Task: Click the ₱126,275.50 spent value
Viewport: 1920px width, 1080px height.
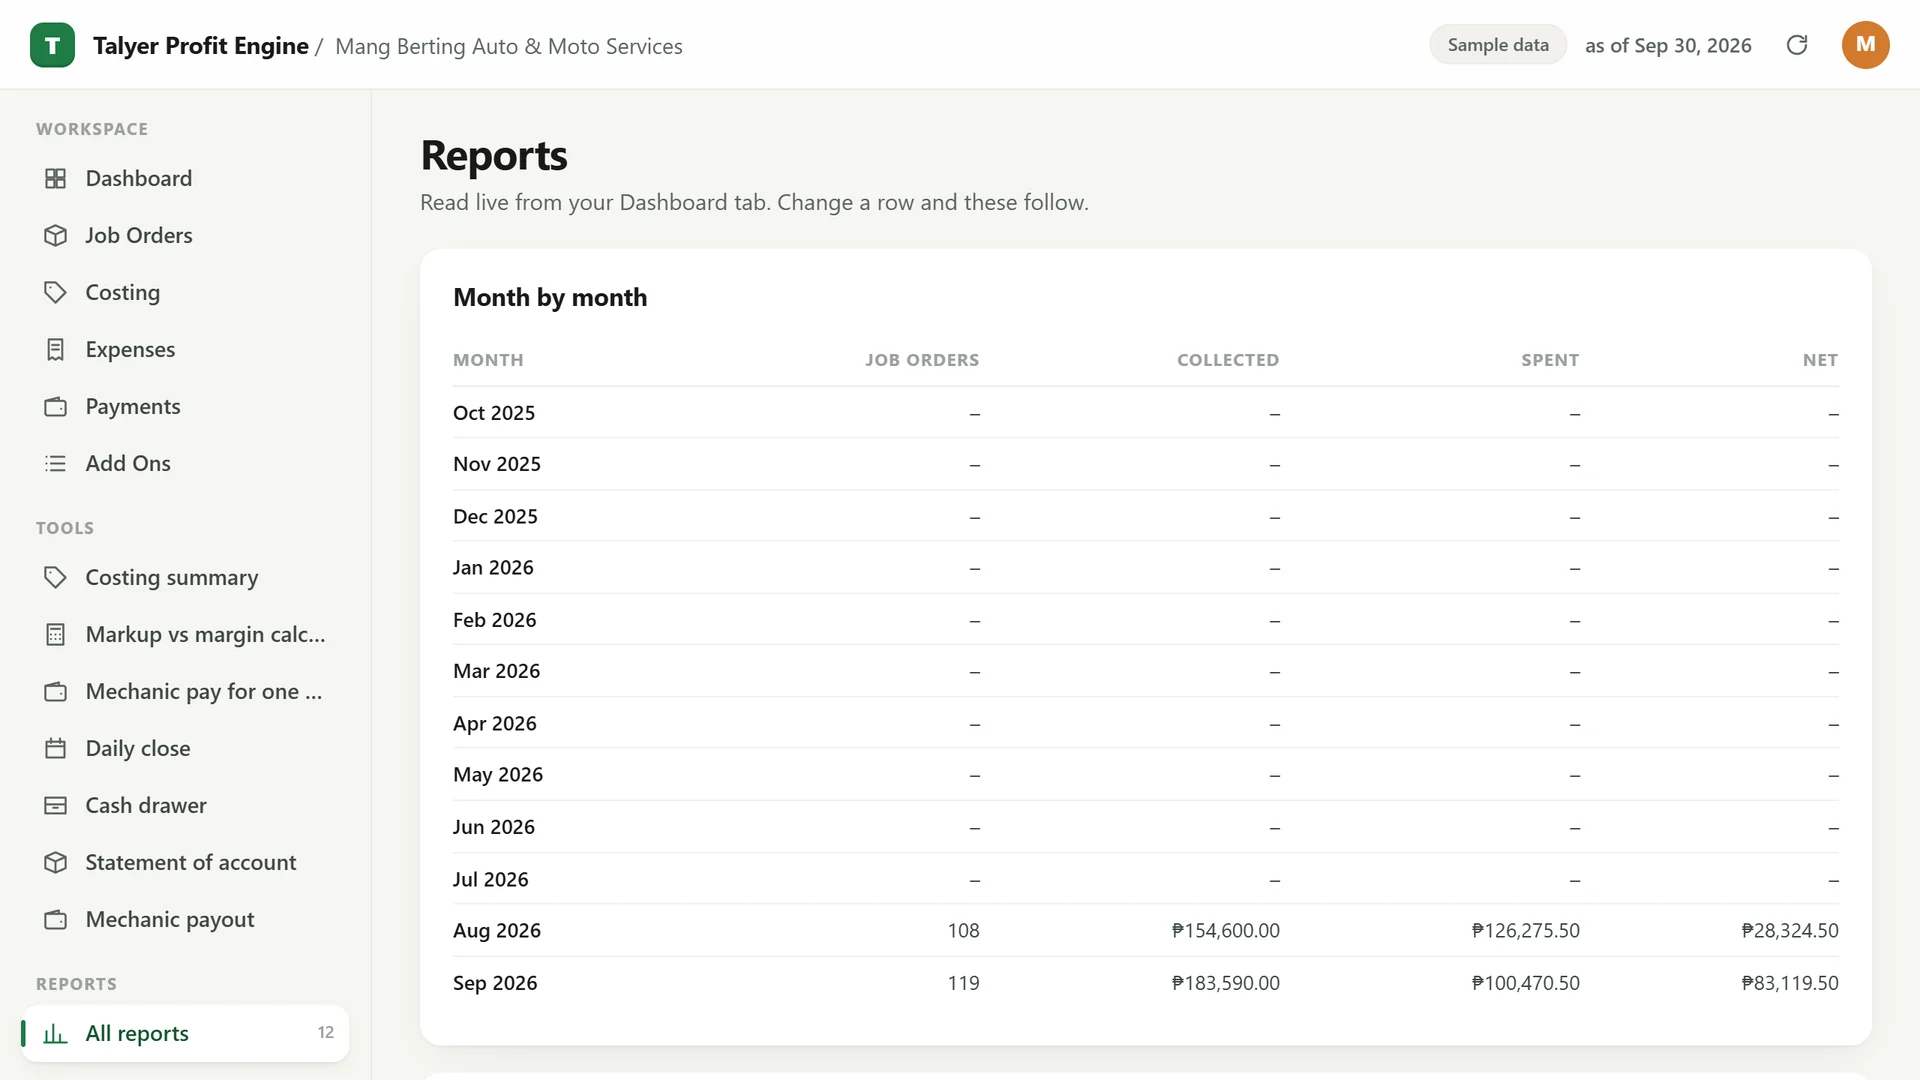Action: click(1525, 931)
